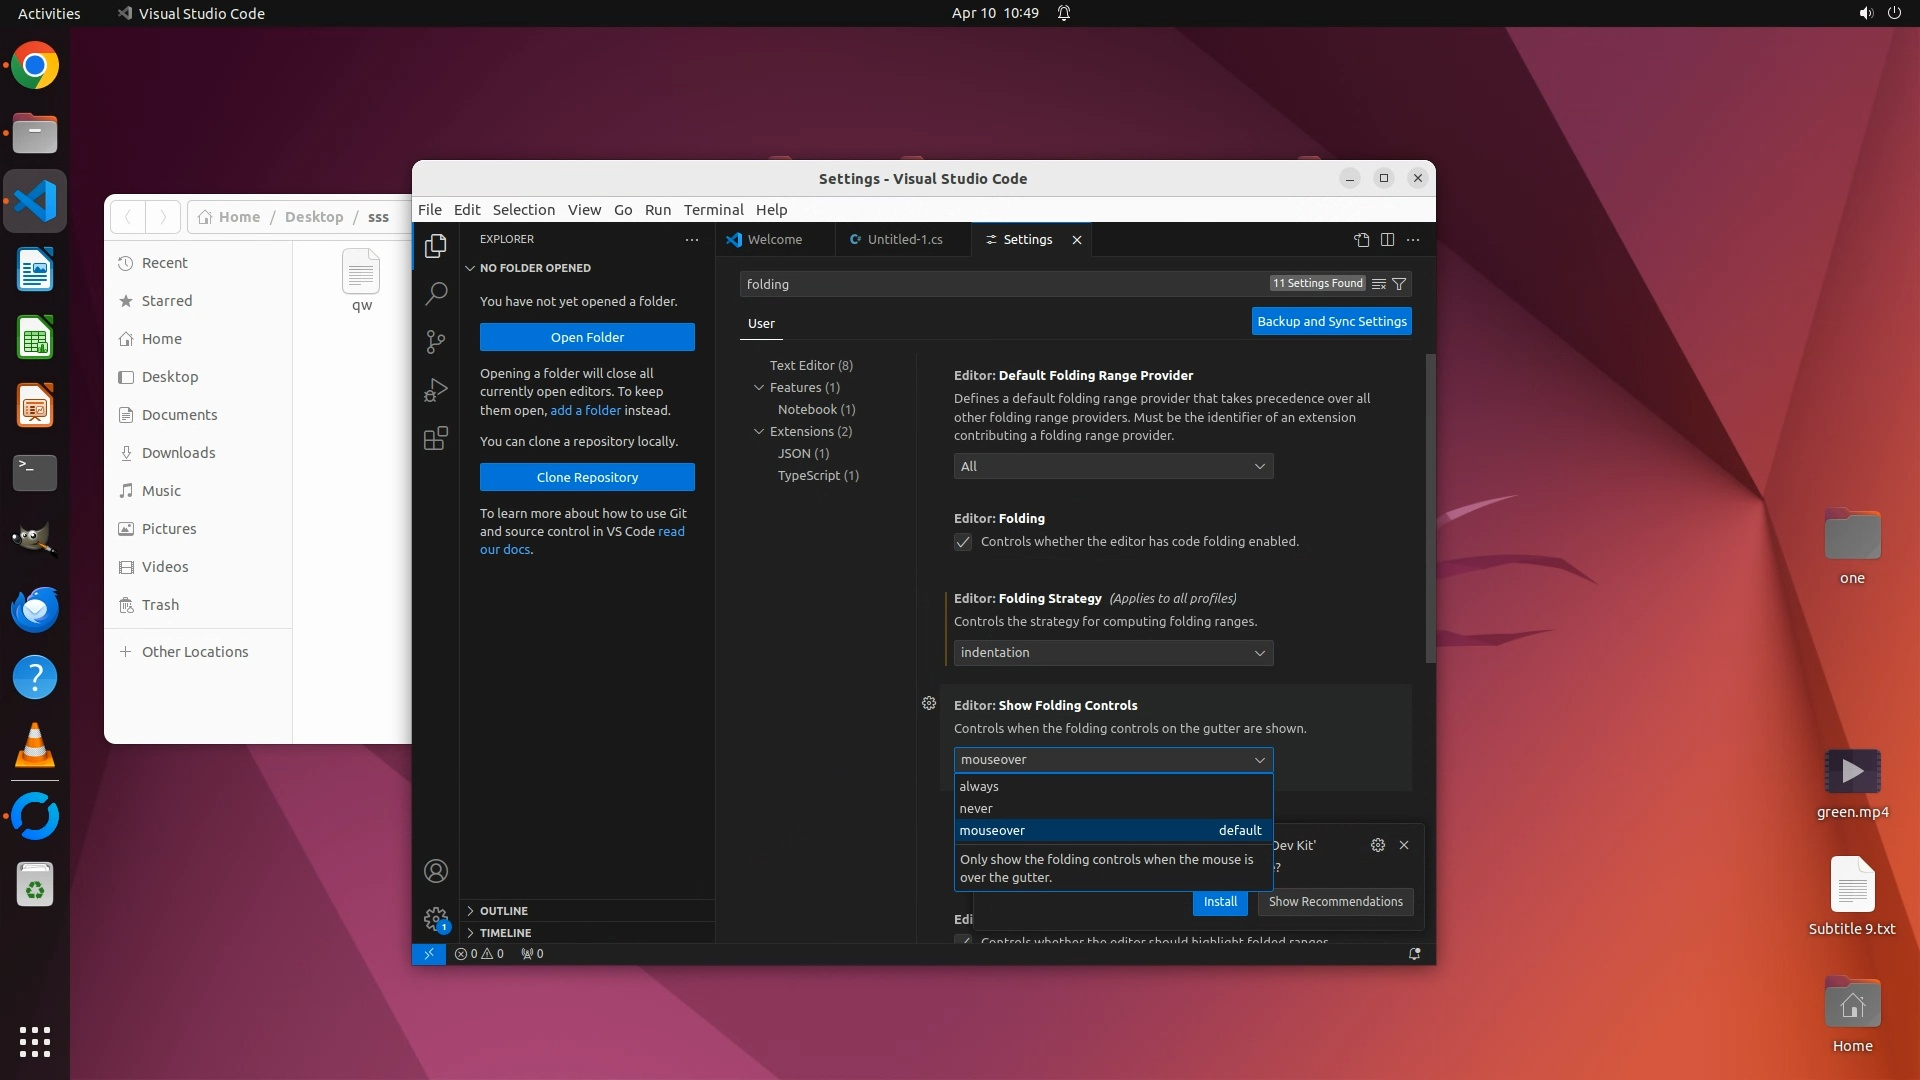The width and height of the screenshot is (1920, 1080).
Task: Open the Search view in activity bar
Action: point(436,294)
